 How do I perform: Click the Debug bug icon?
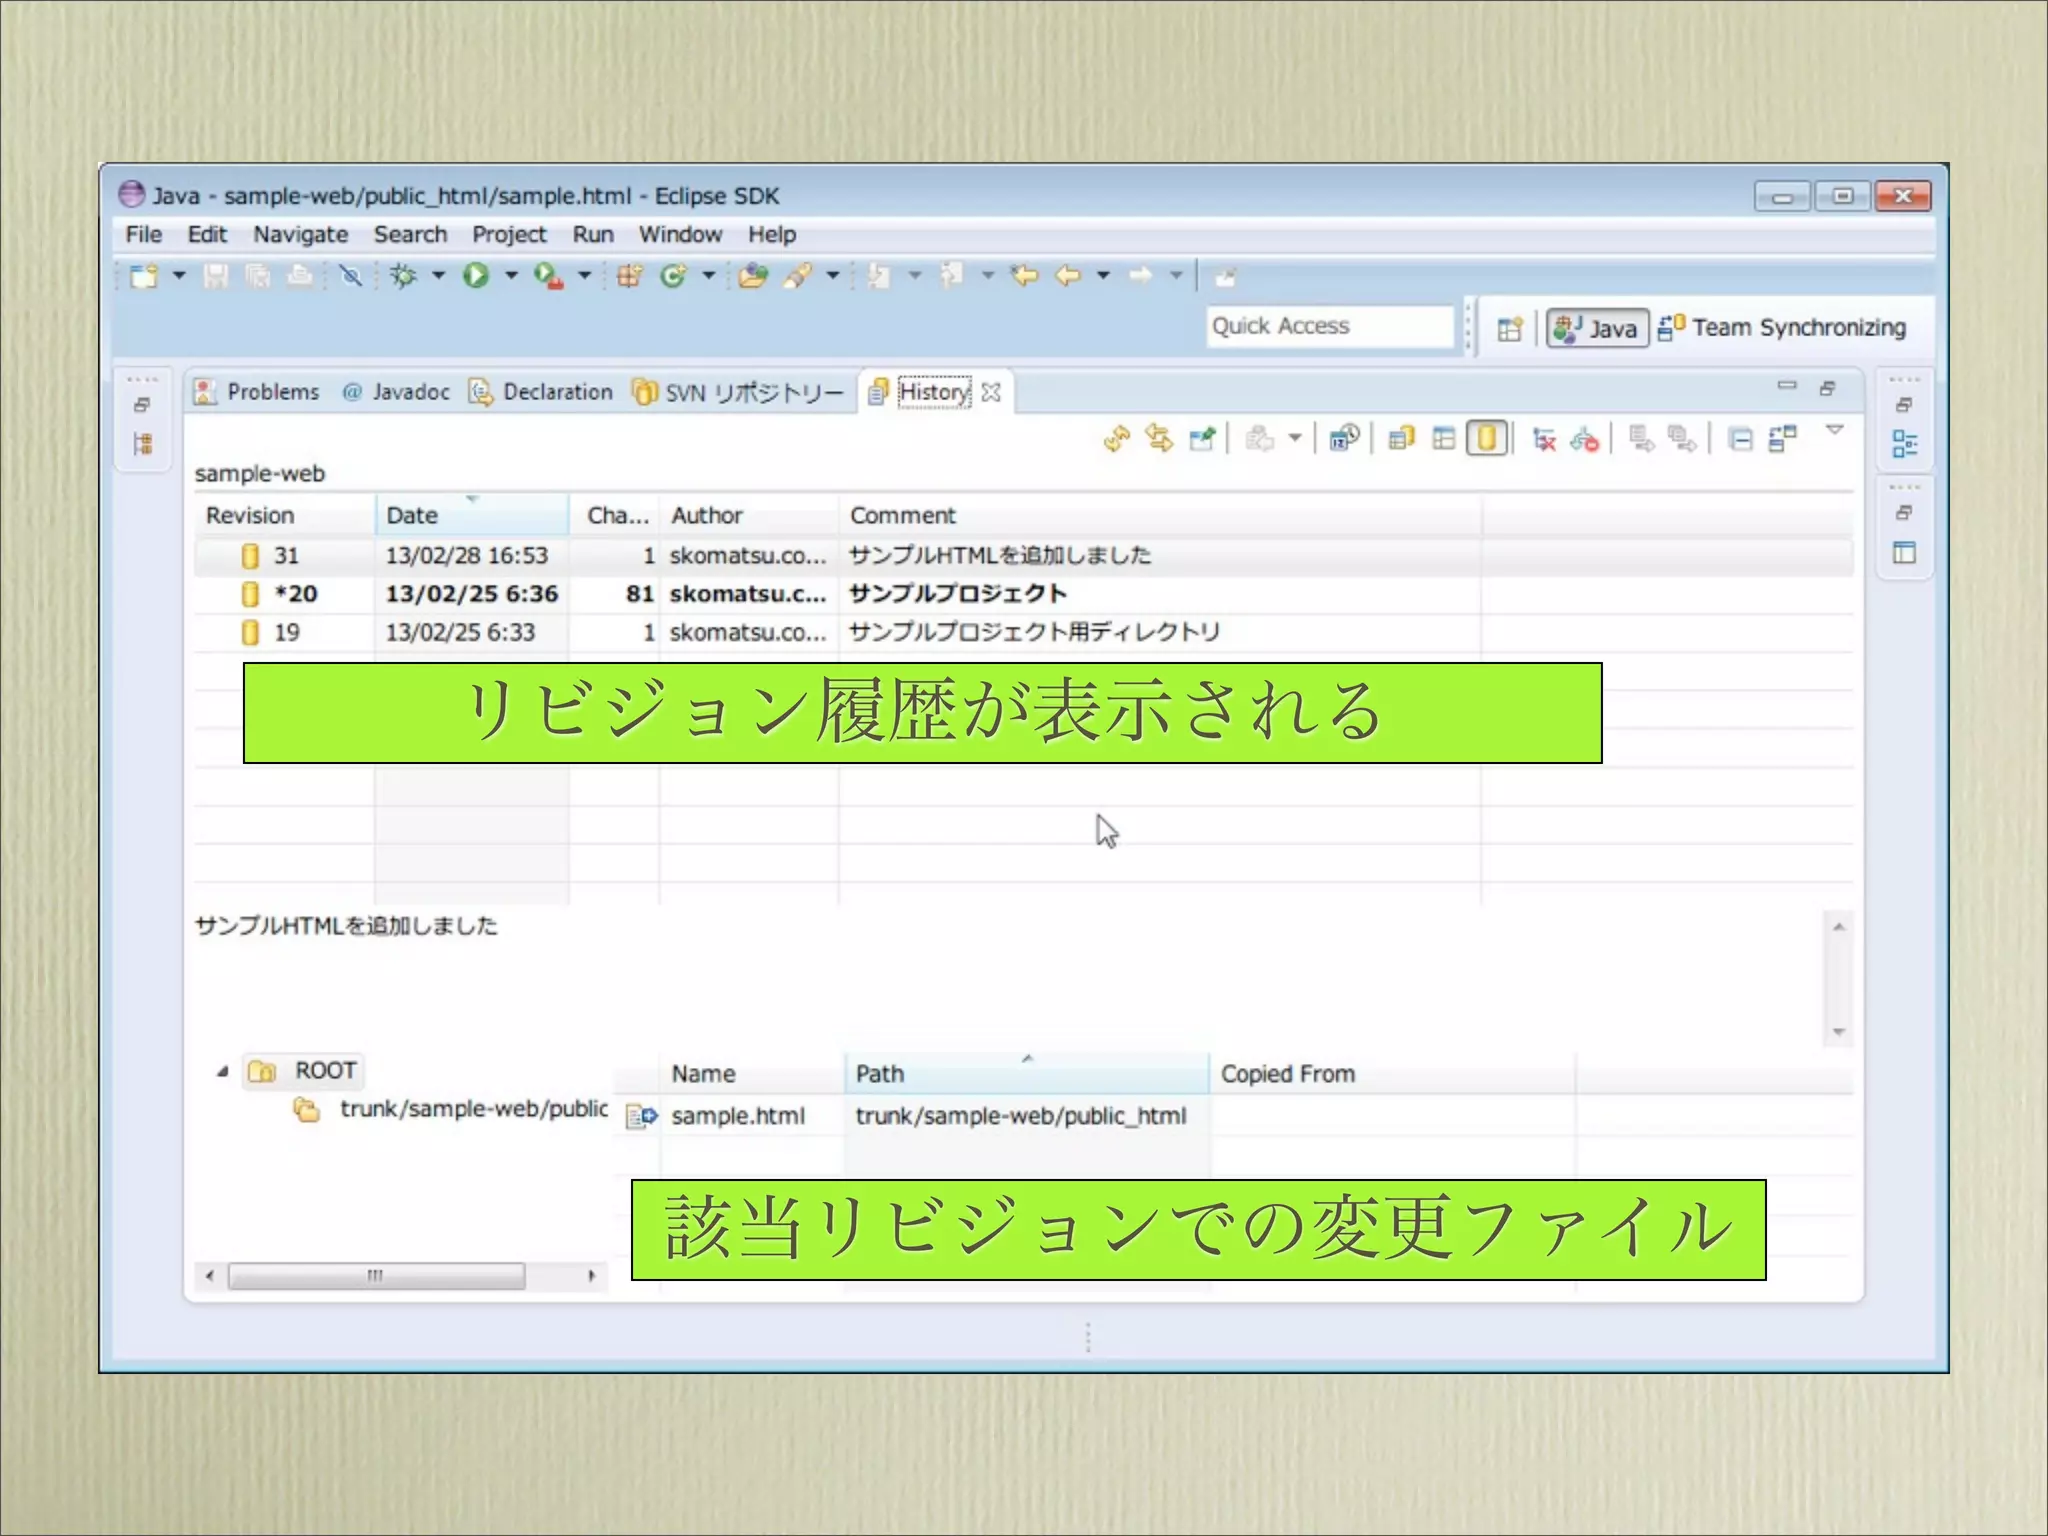click(404, 275)
